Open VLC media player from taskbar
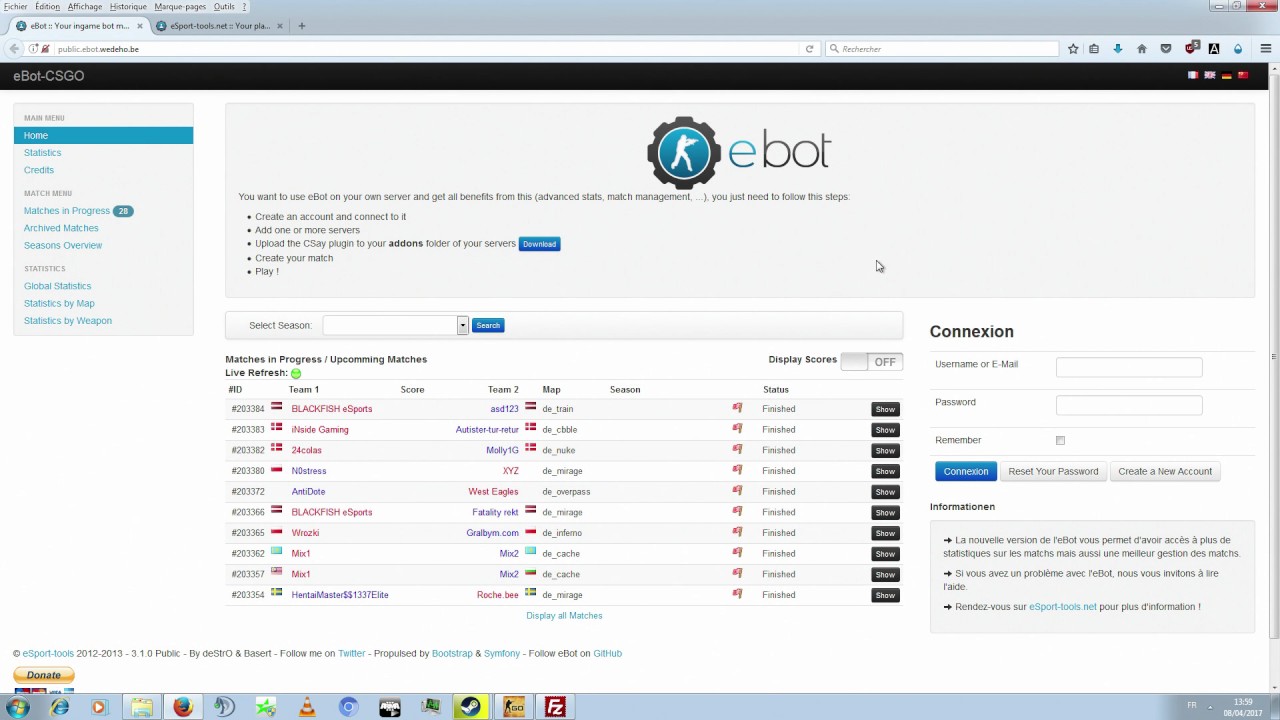1280x720 pixels. 306,707
